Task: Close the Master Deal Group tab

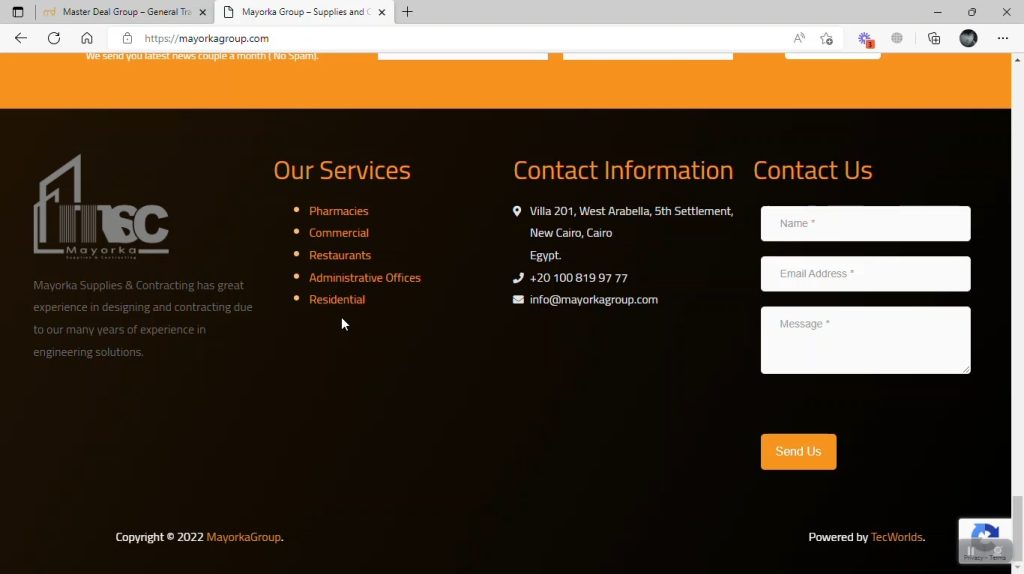Action: (202, 12)
